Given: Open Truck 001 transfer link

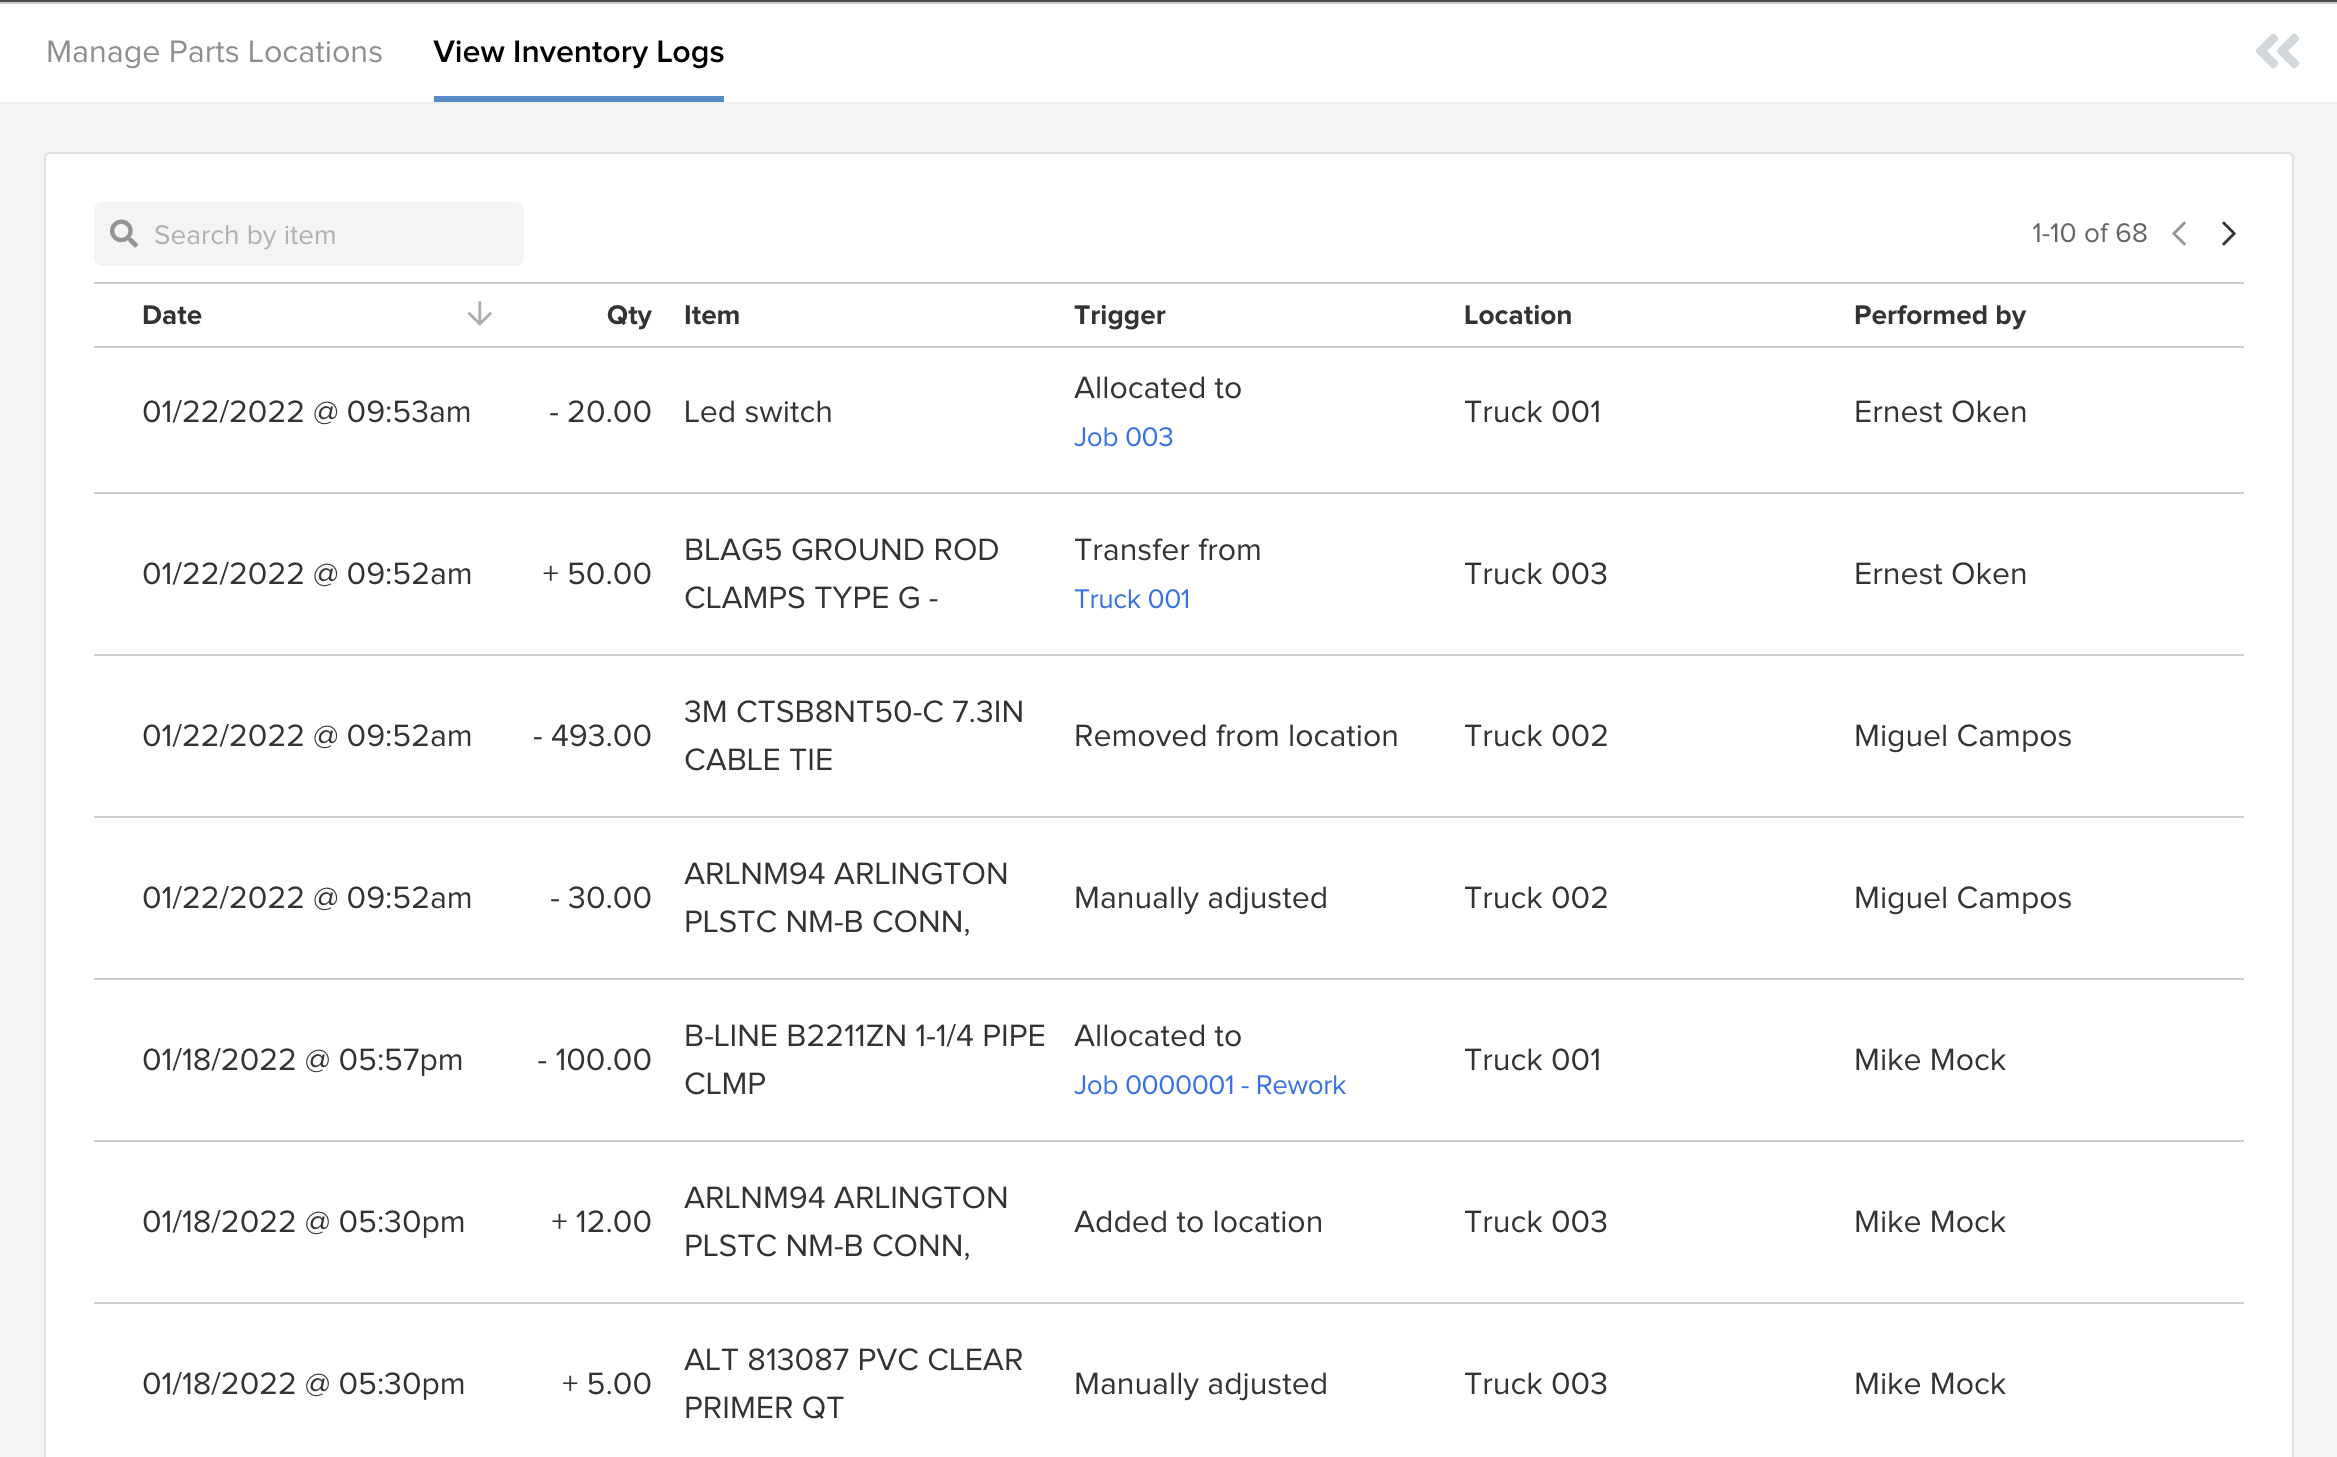Looking at the screenshot, I should [1132, 599].
